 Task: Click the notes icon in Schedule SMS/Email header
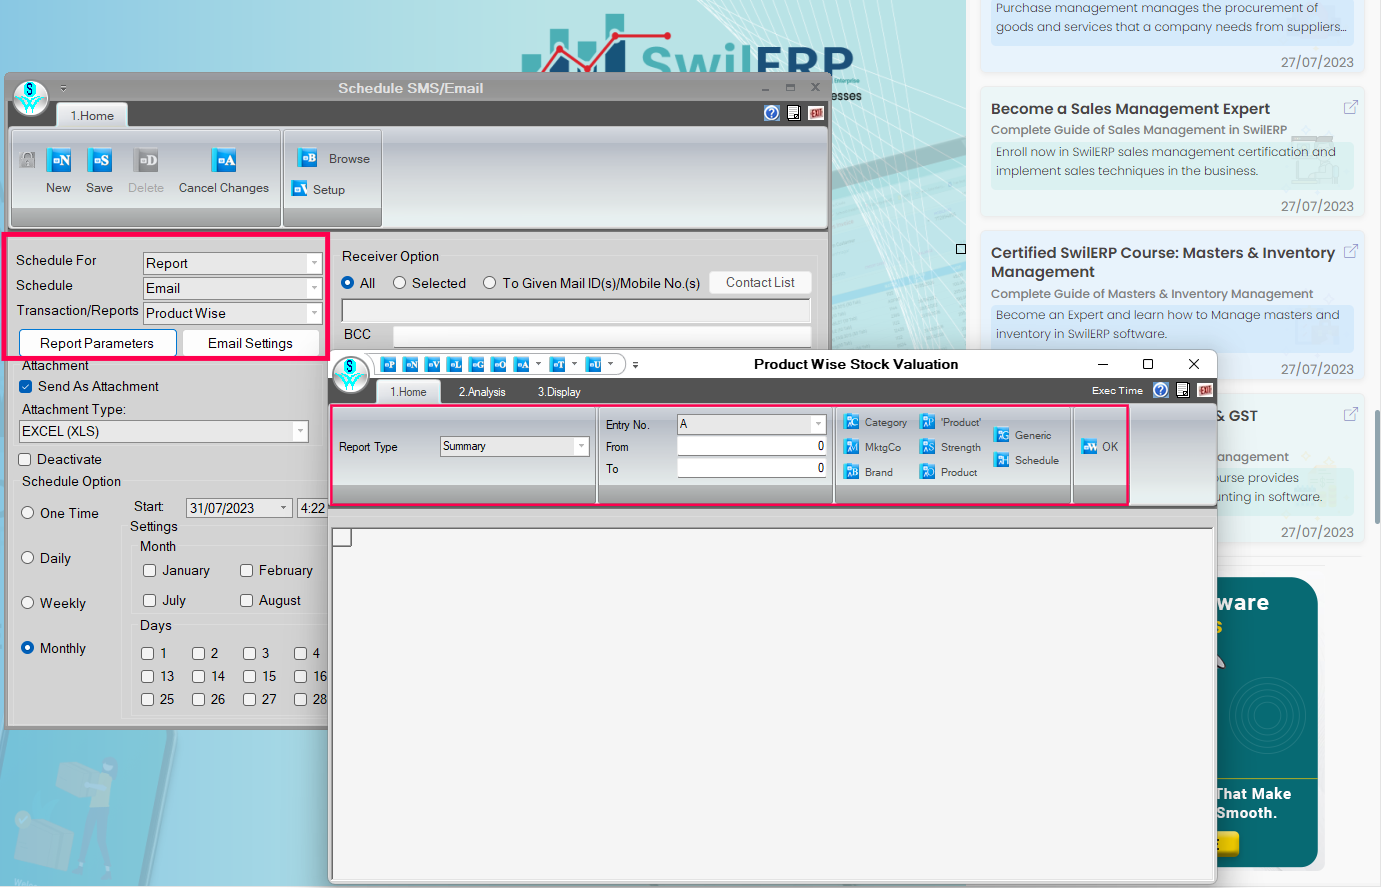click(794, 113)
